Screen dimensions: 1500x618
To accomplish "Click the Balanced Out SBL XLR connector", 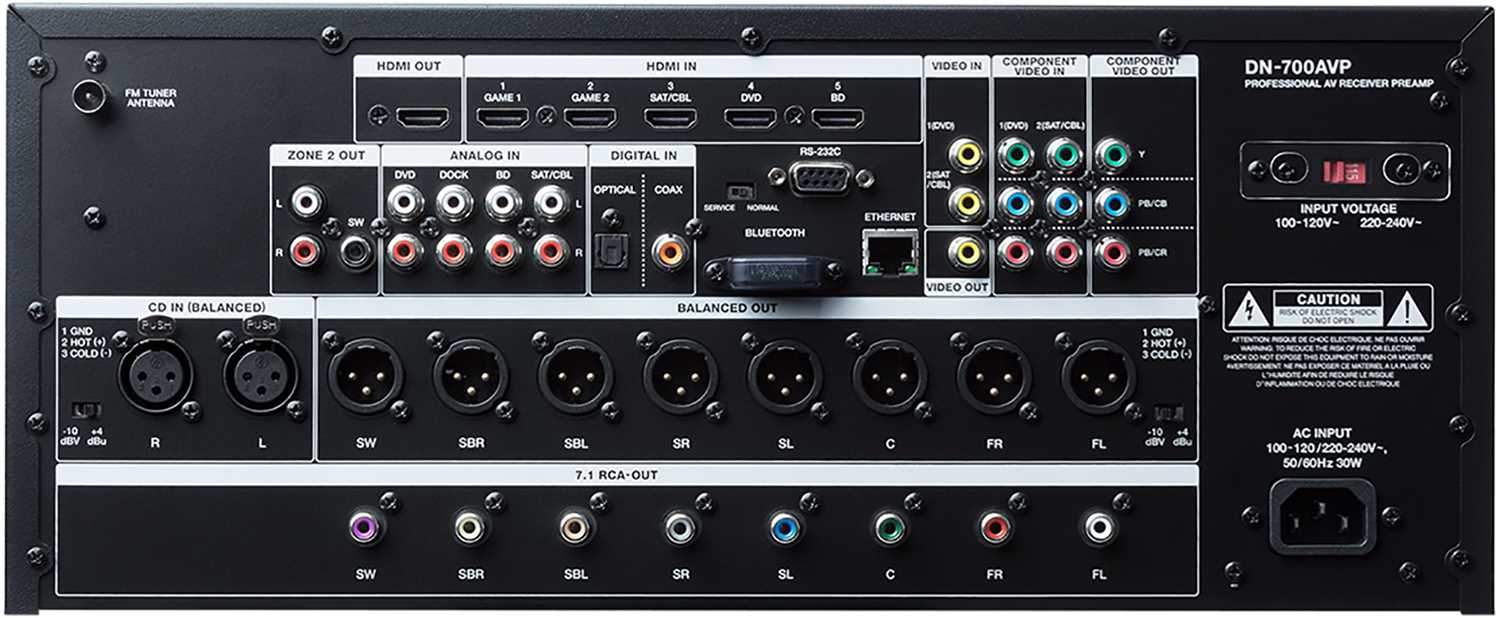I will pyautogui.click(x=576, y=377).
